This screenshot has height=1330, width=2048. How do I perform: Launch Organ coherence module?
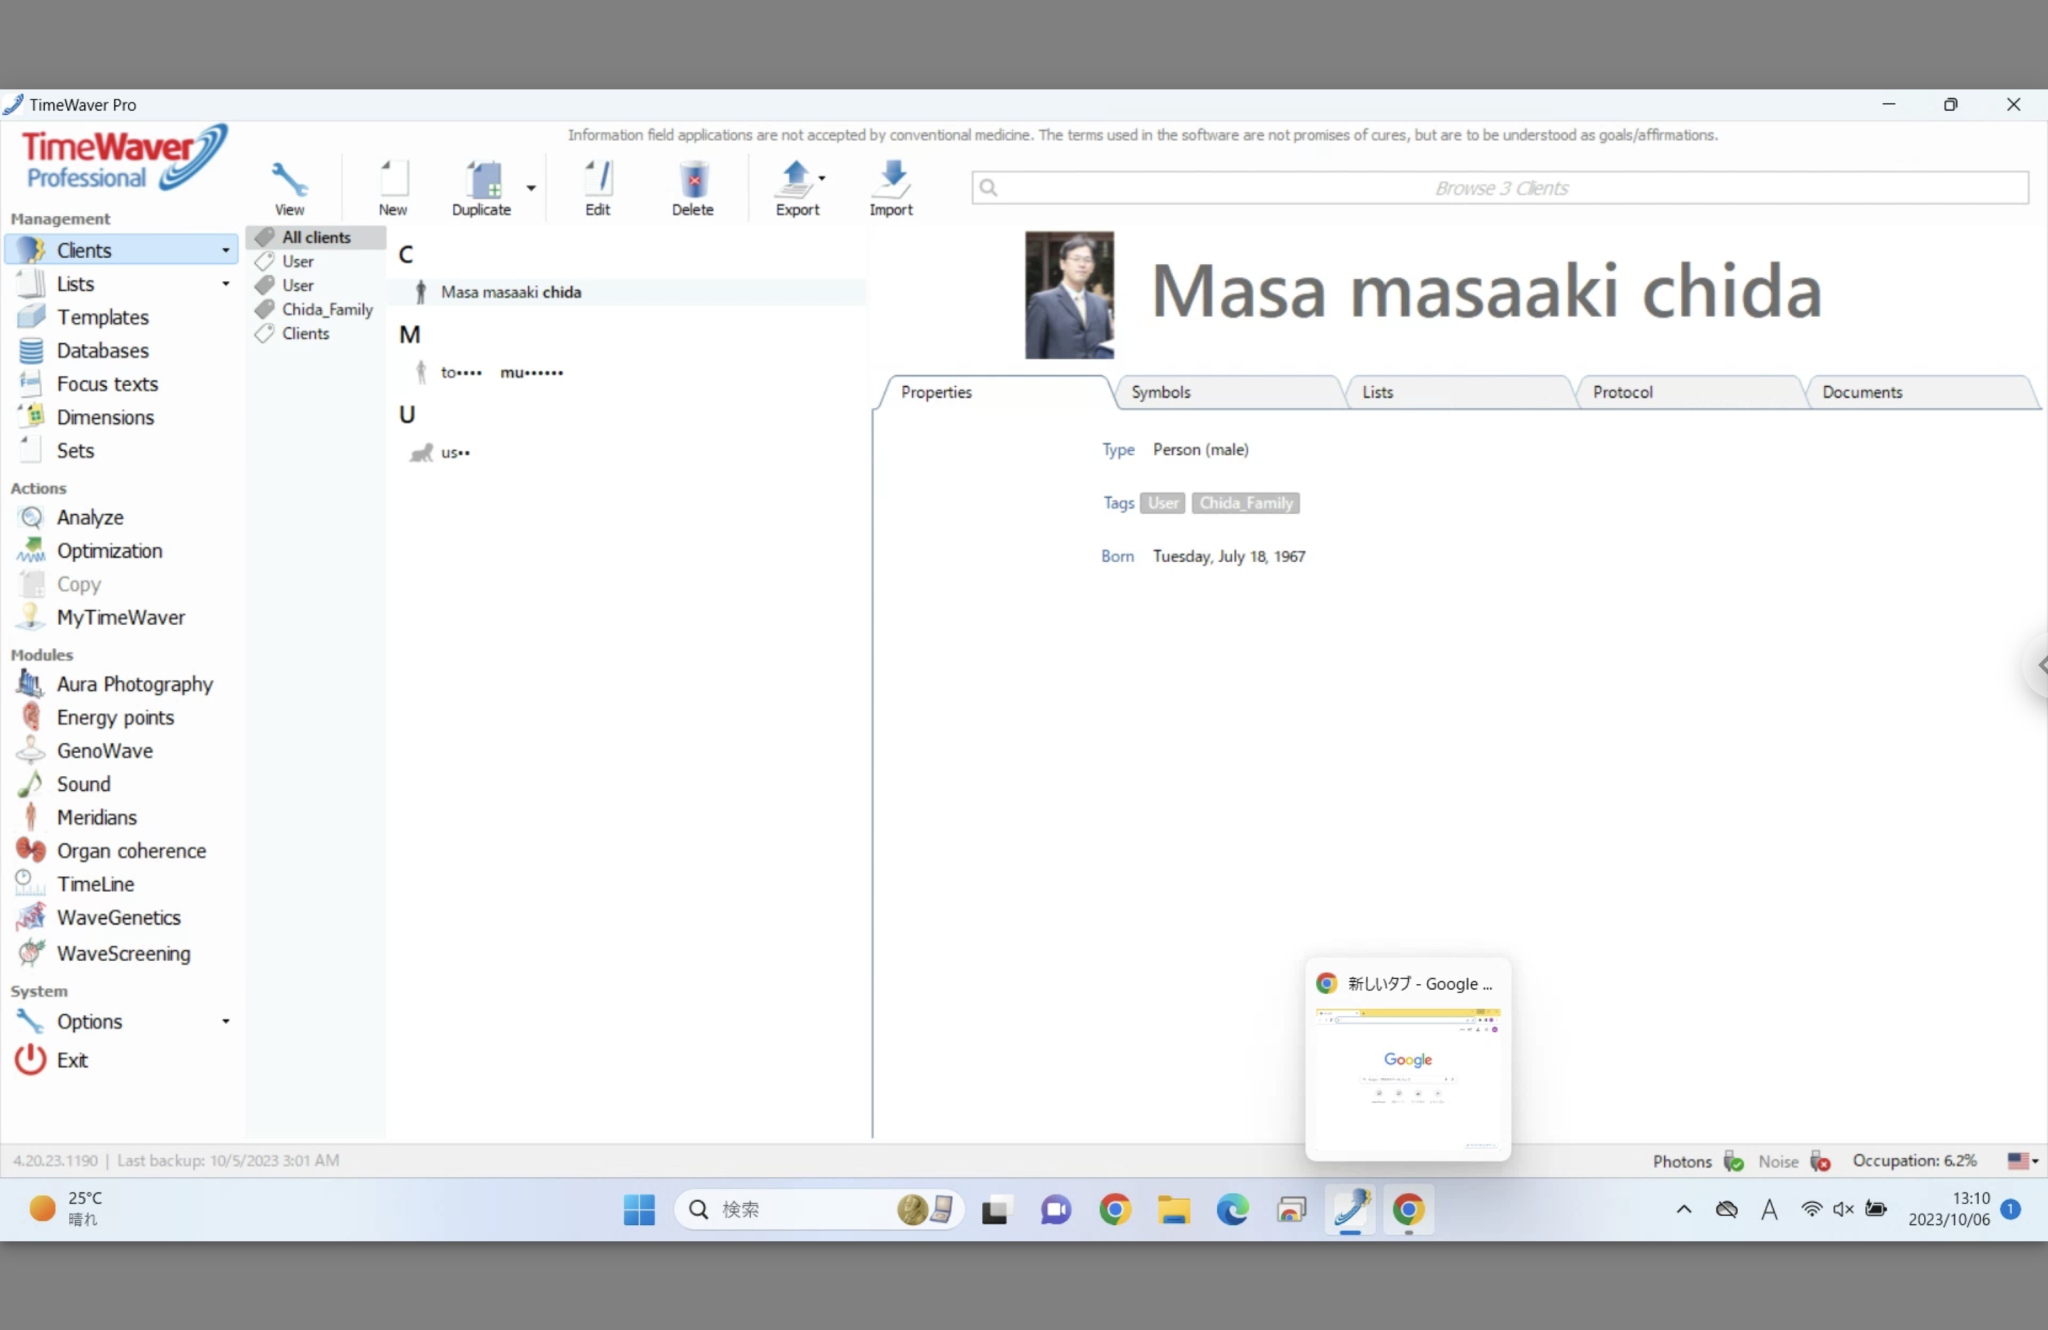point(131,851)
